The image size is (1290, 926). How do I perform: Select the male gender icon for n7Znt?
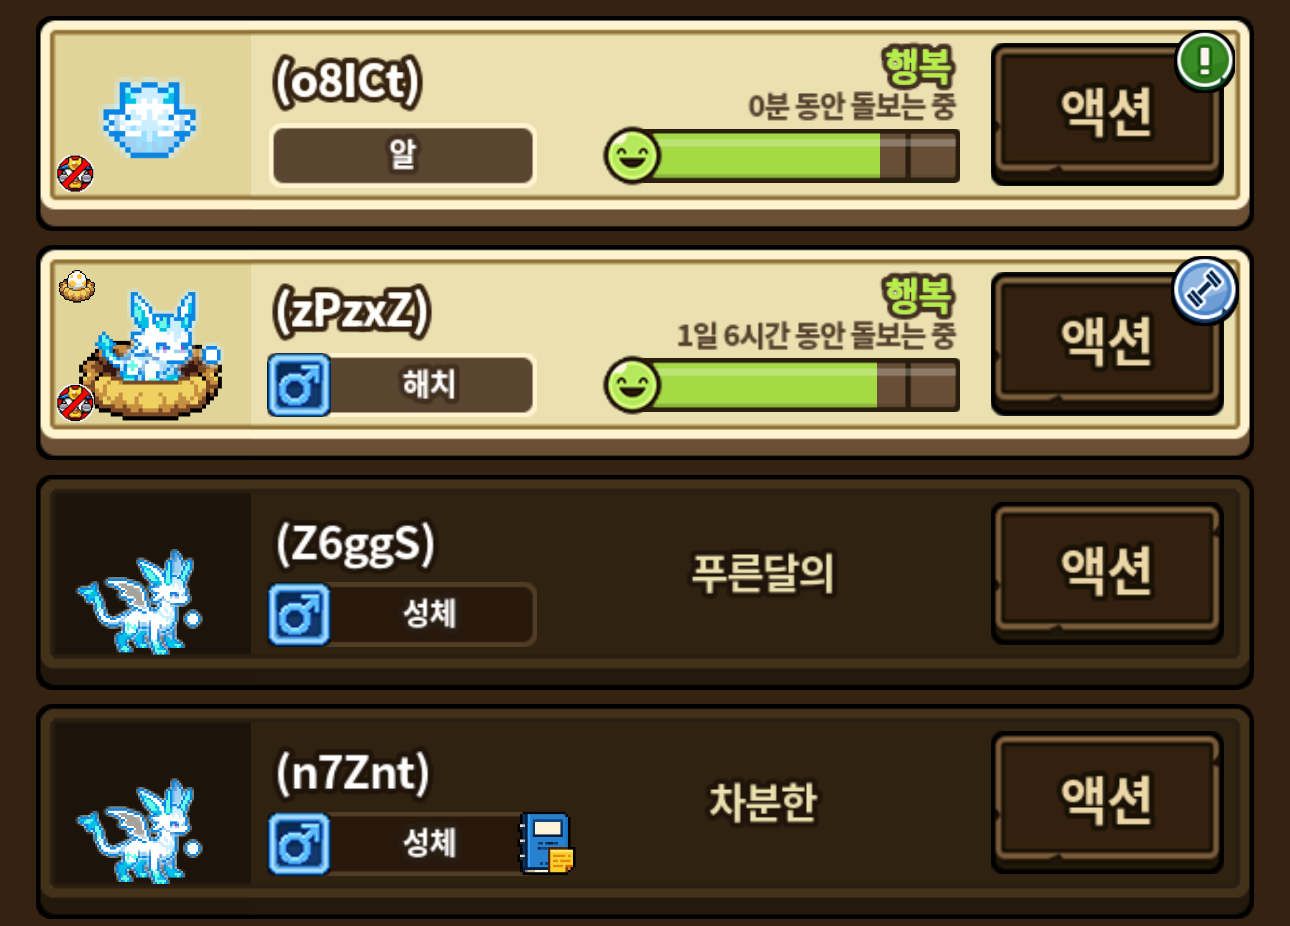[299, 844]
